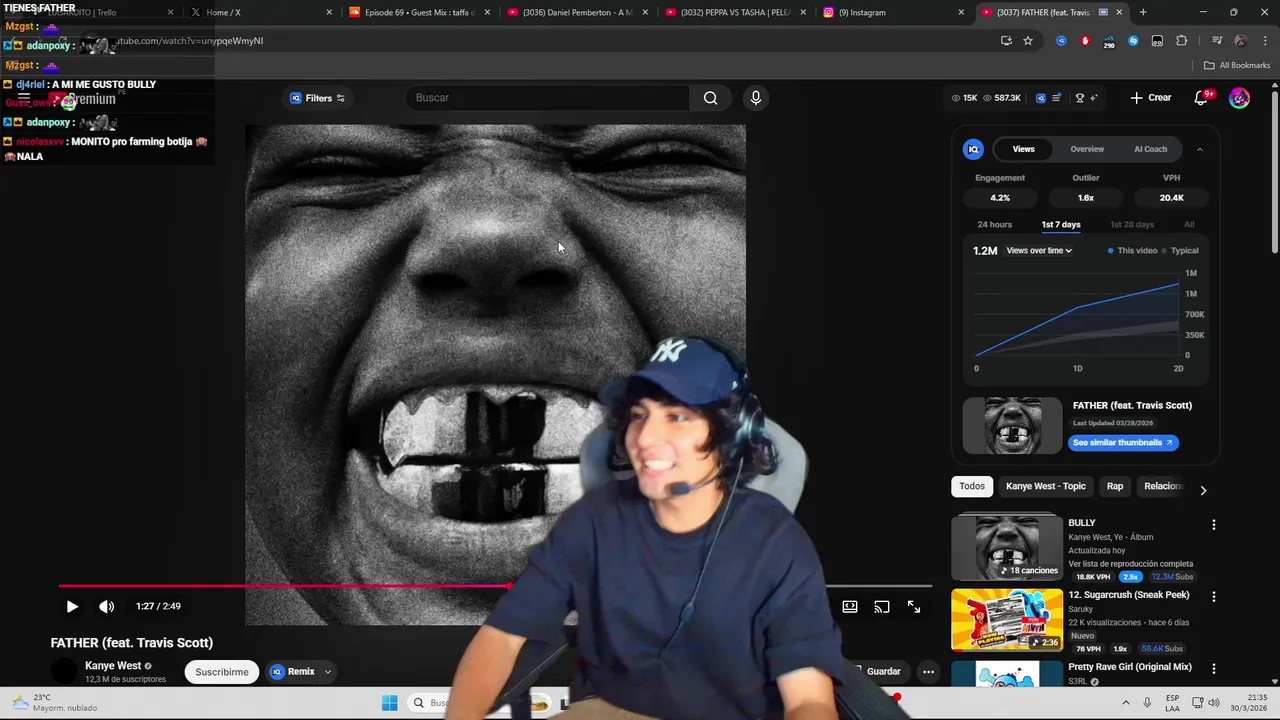Select the 24 hours time range

click(994, 225)
